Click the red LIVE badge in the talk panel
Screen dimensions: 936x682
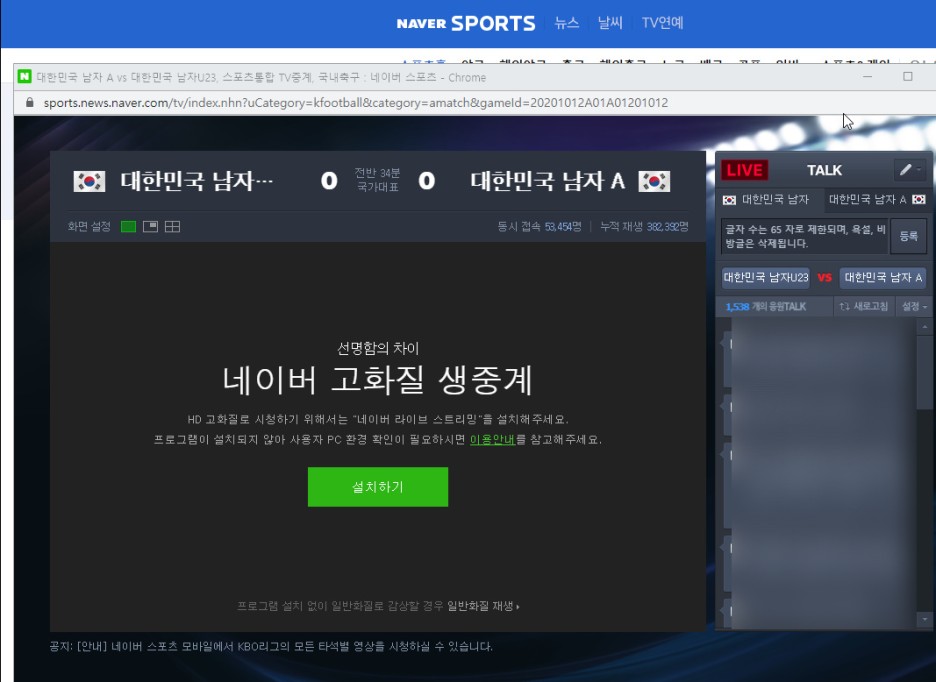point(744,170)
